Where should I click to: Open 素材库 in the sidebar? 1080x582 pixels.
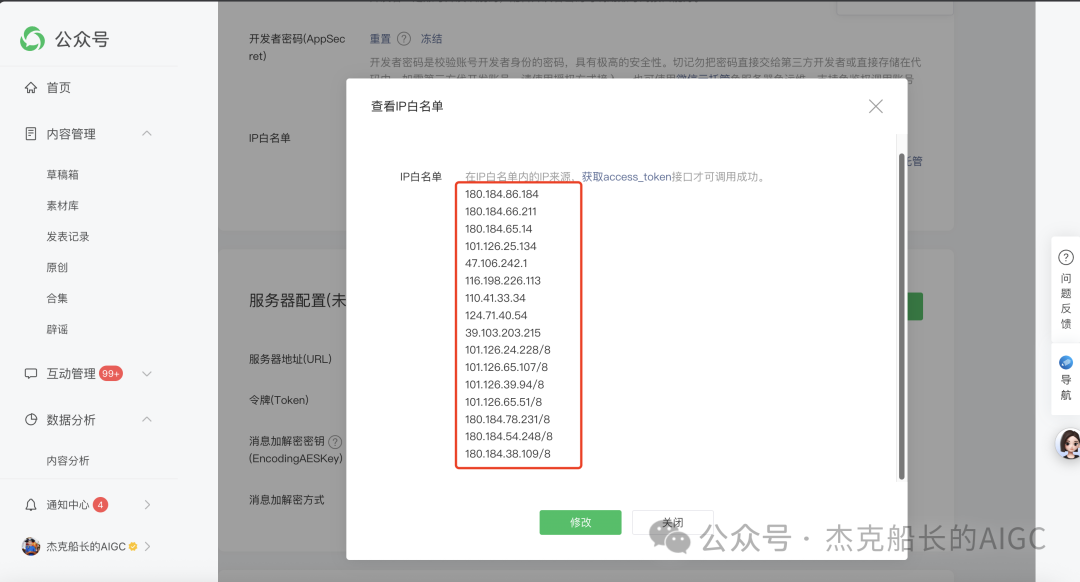[x=63, y=206]
